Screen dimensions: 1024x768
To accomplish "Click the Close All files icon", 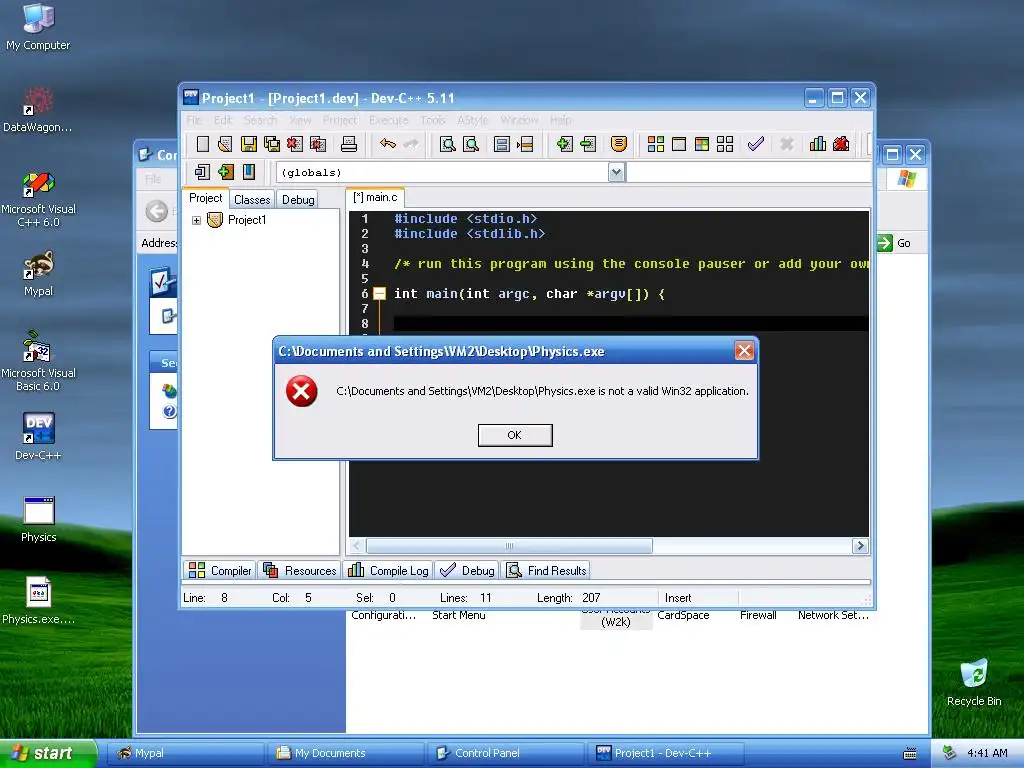I will [318, 144].
